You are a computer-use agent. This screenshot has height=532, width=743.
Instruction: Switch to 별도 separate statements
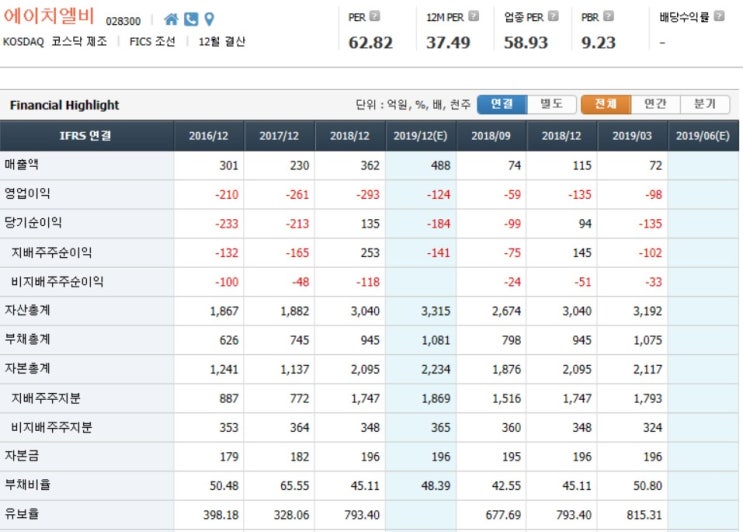pyautogui.click(x=552, y=104)
